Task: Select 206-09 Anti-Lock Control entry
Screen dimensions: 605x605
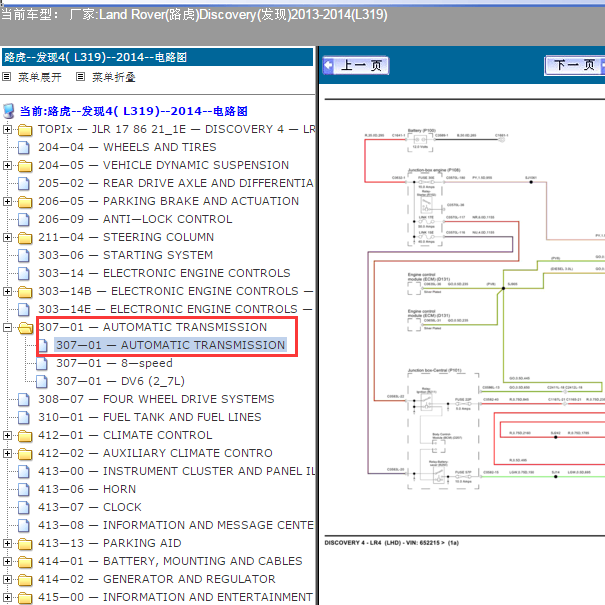Action: 135,219
